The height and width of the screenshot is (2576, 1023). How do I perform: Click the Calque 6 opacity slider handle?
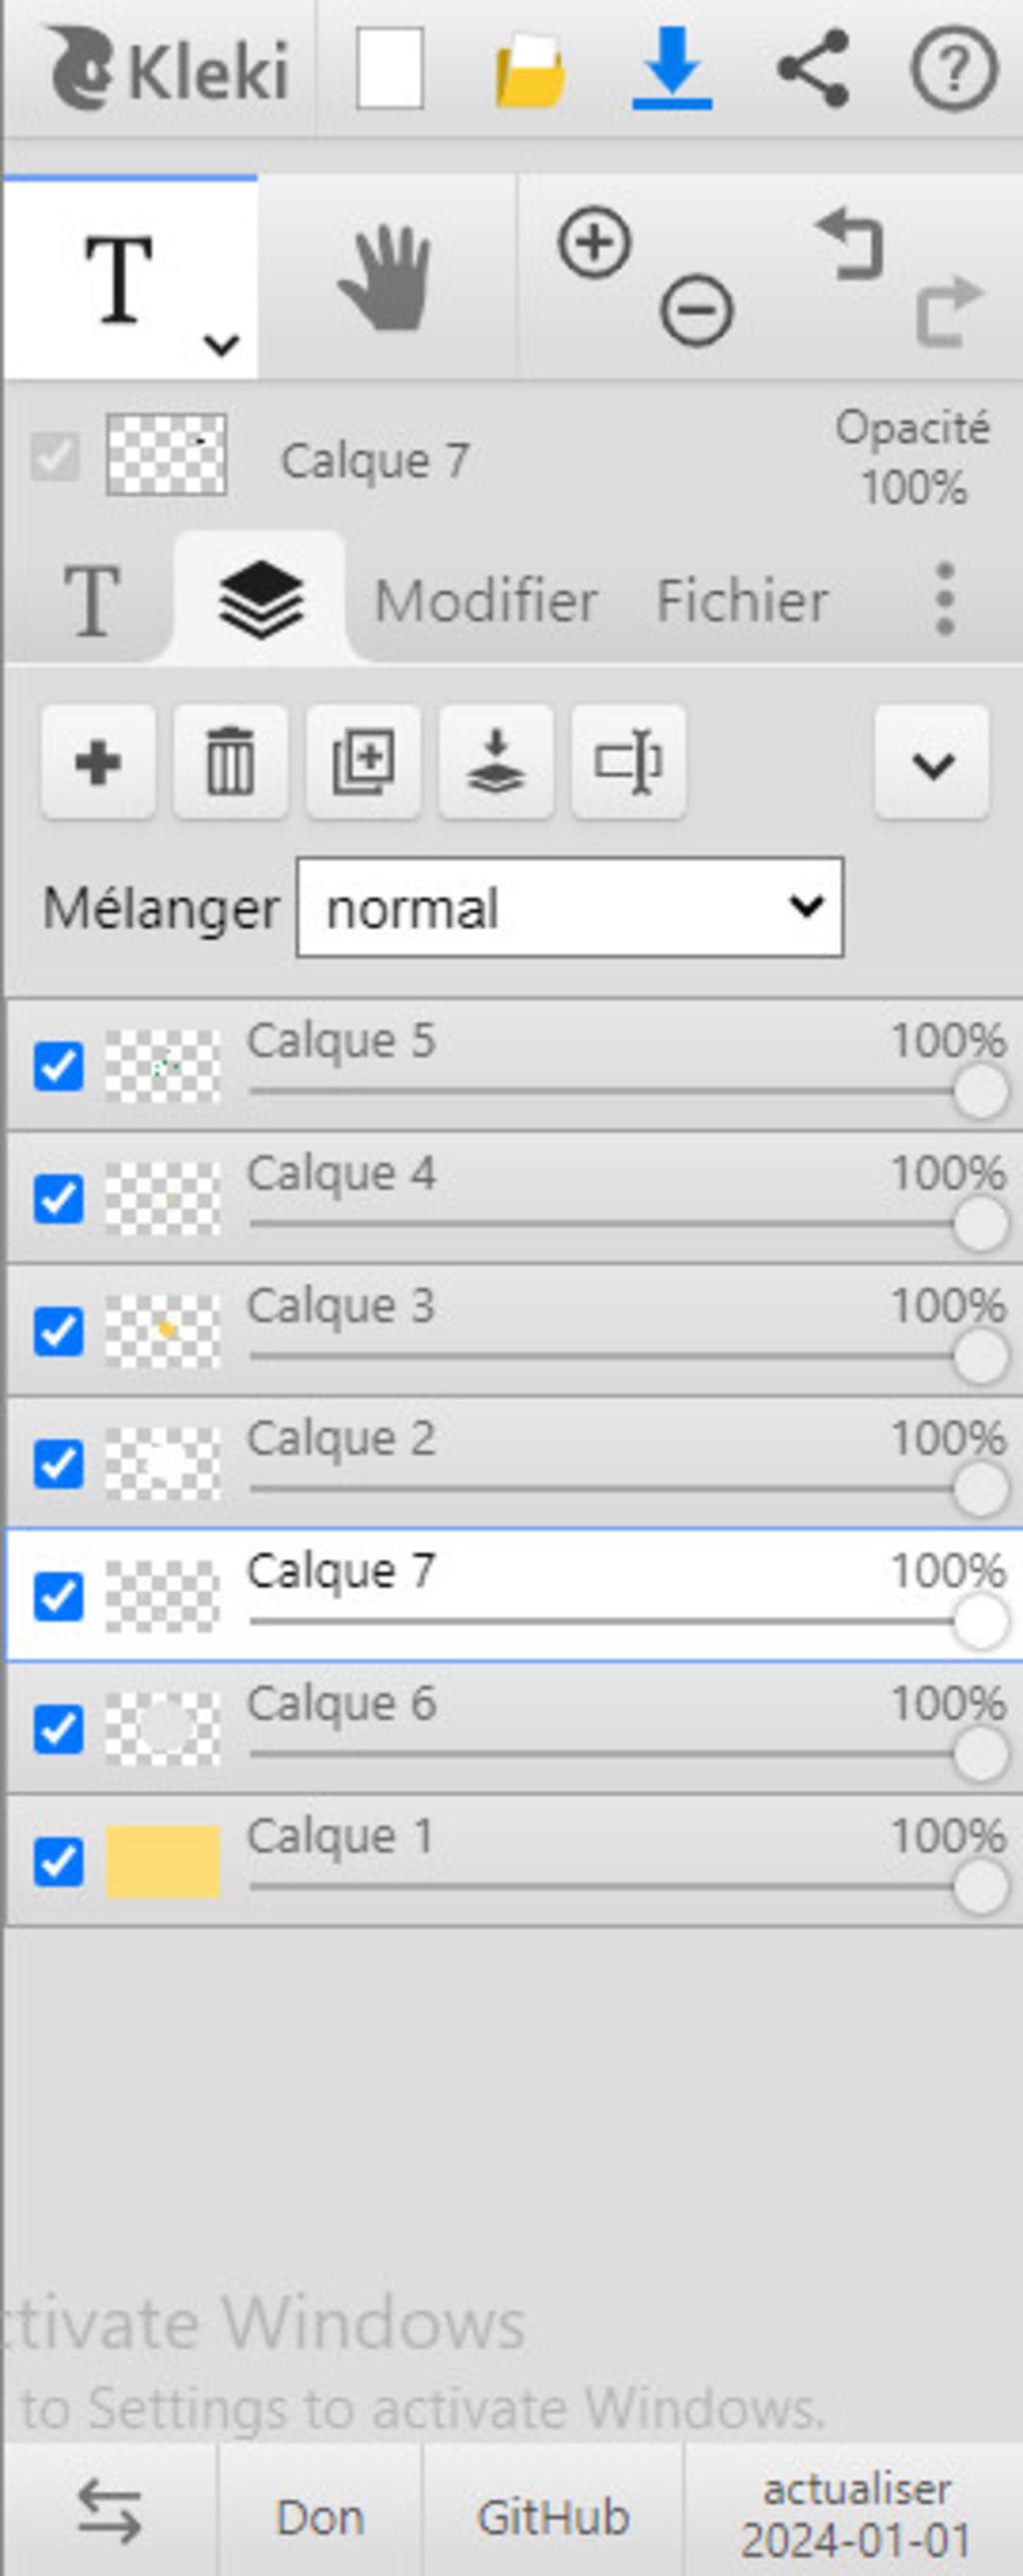click(980, 1755)
